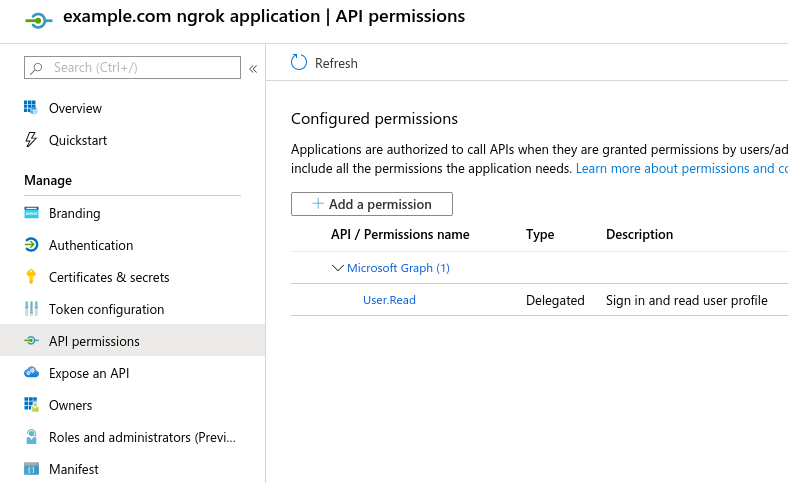Follow Learn more about permissions link
Screen dimensions: 788x483
point(680,168)
